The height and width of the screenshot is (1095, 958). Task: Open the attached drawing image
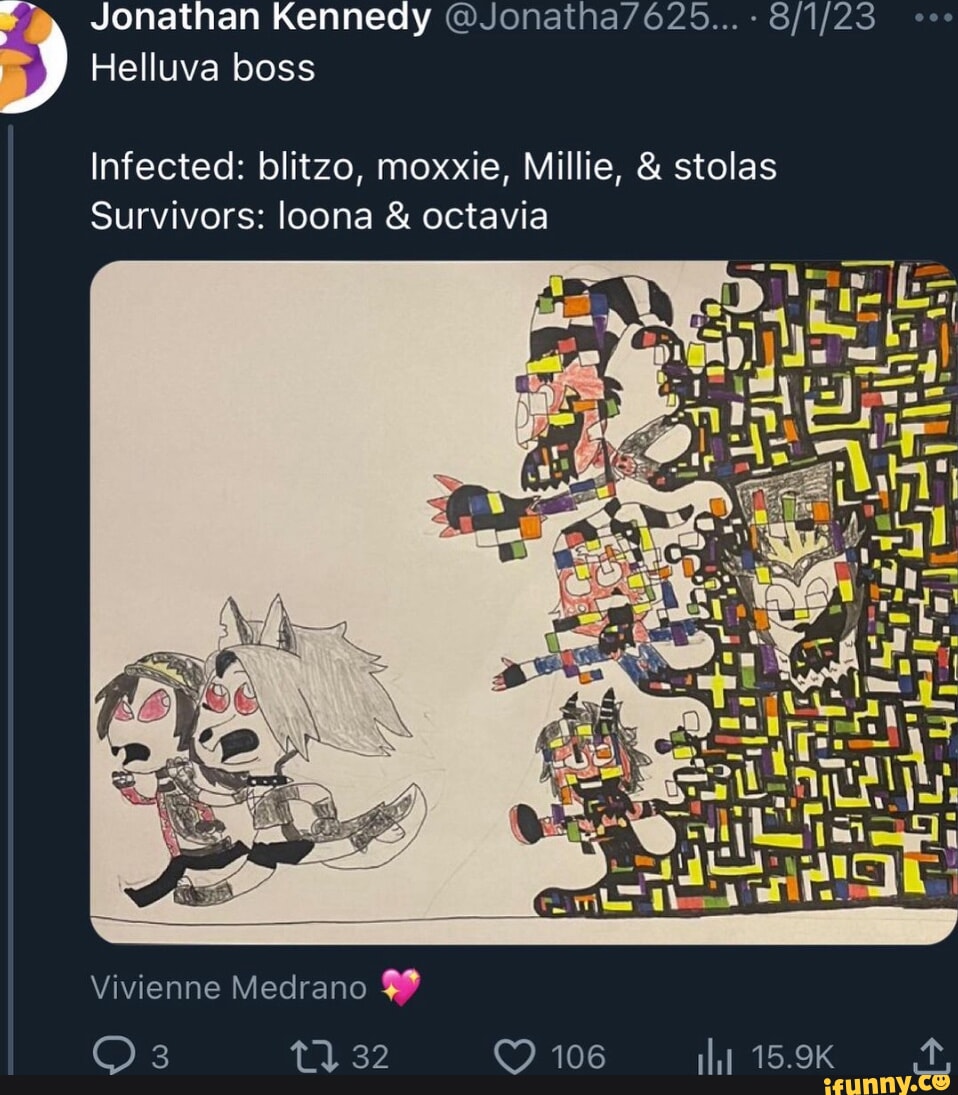point(523,602)
